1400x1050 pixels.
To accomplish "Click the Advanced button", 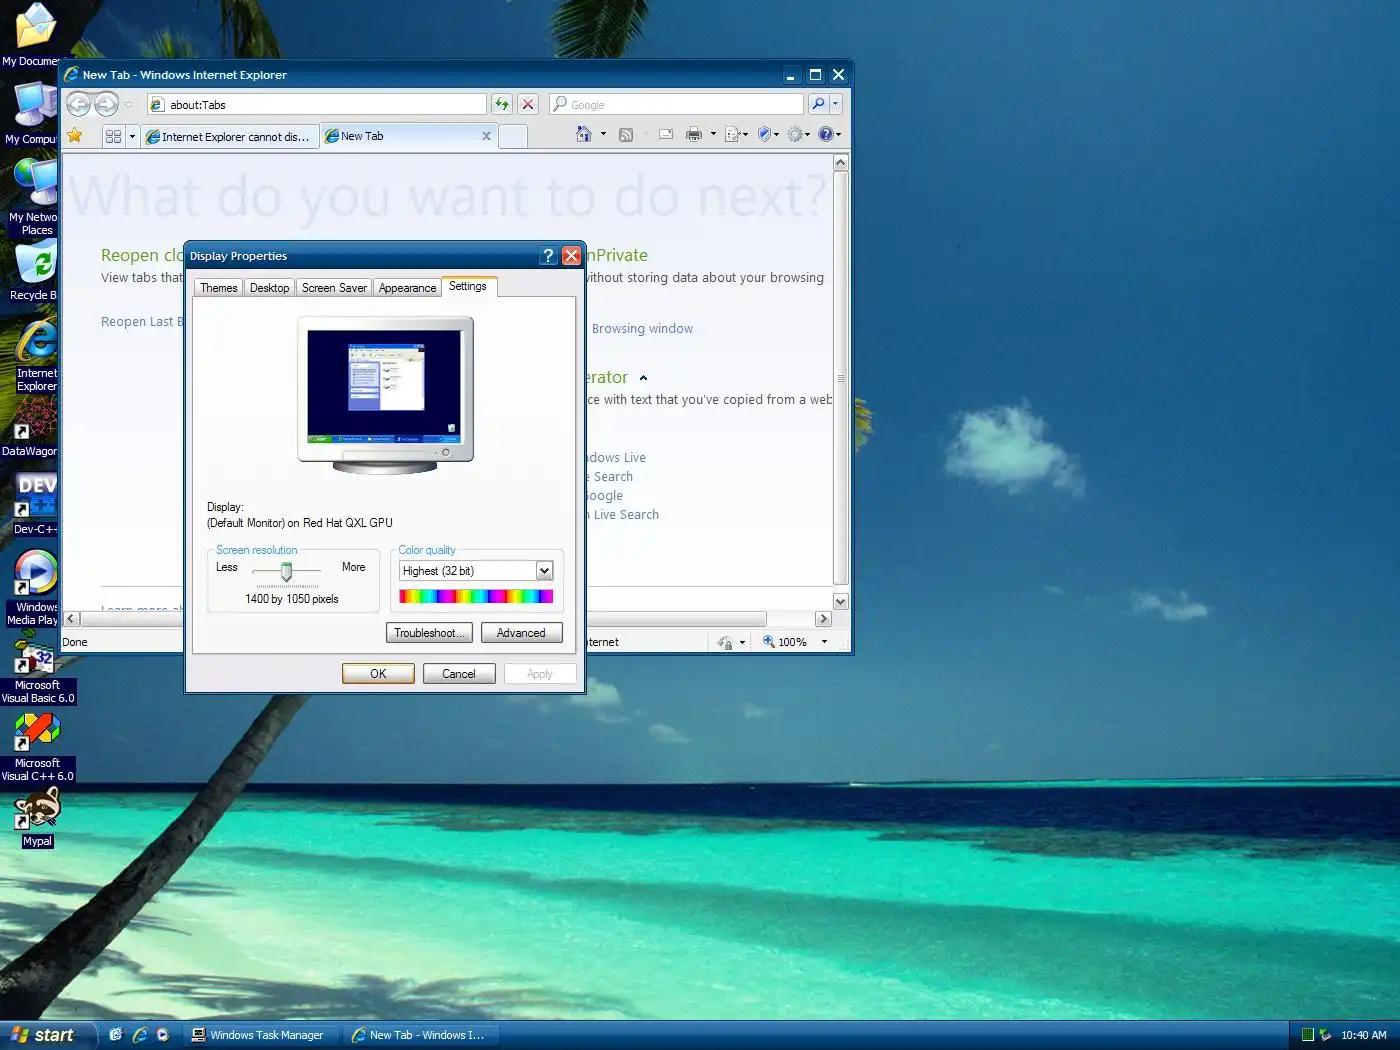I will [521, 633].
